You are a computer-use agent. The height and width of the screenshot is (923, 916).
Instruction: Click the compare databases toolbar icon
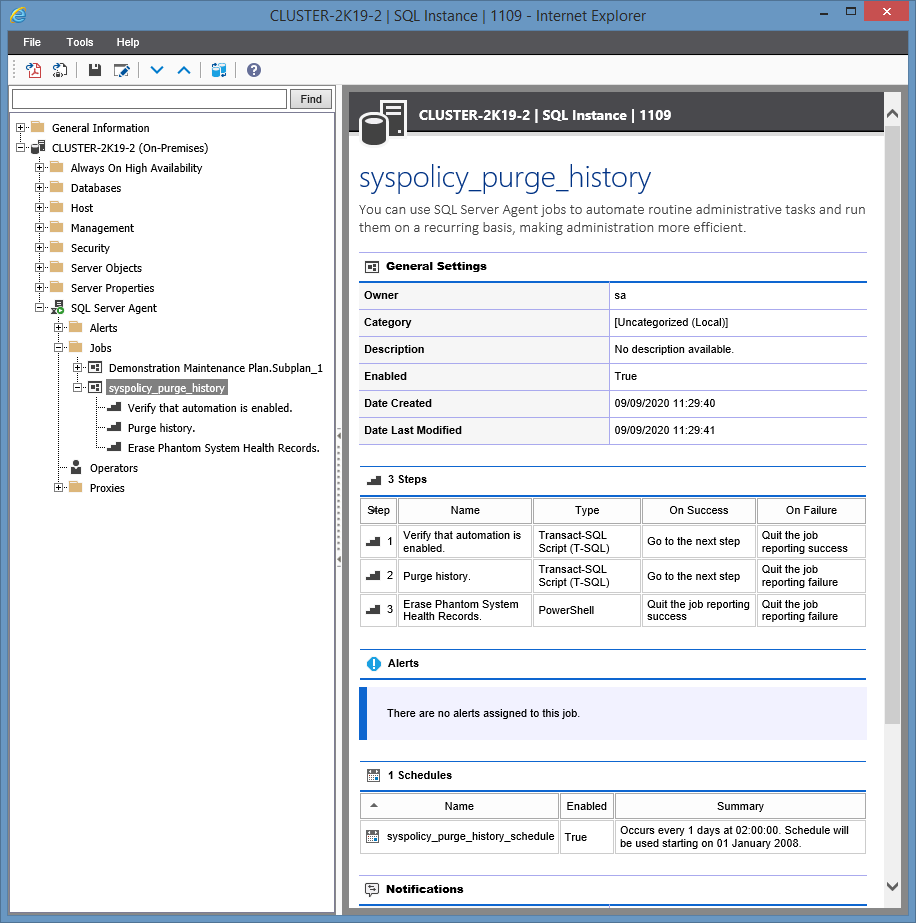pyautogui.click(x=219, y=70)
